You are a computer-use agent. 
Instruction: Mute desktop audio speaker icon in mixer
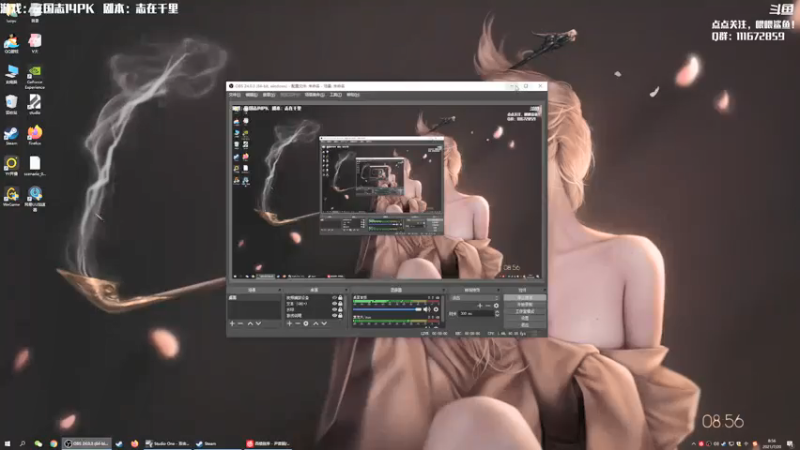click(x=427, y=309)
